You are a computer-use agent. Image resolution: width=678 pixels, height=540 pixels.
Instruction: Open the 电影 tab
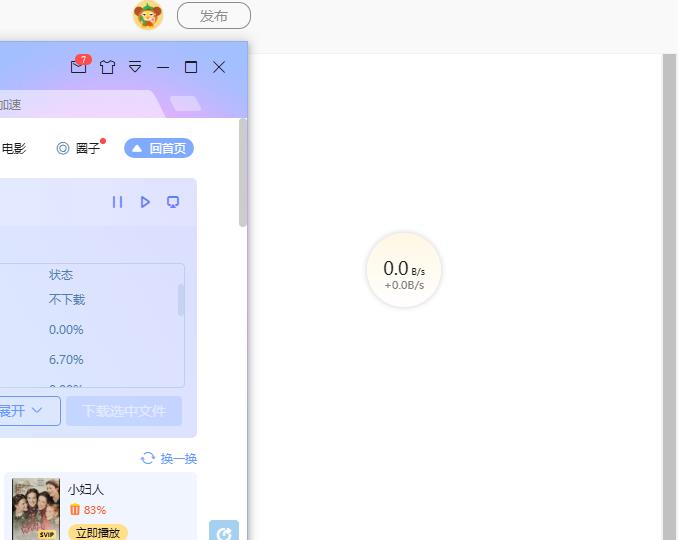pos(13,148)
